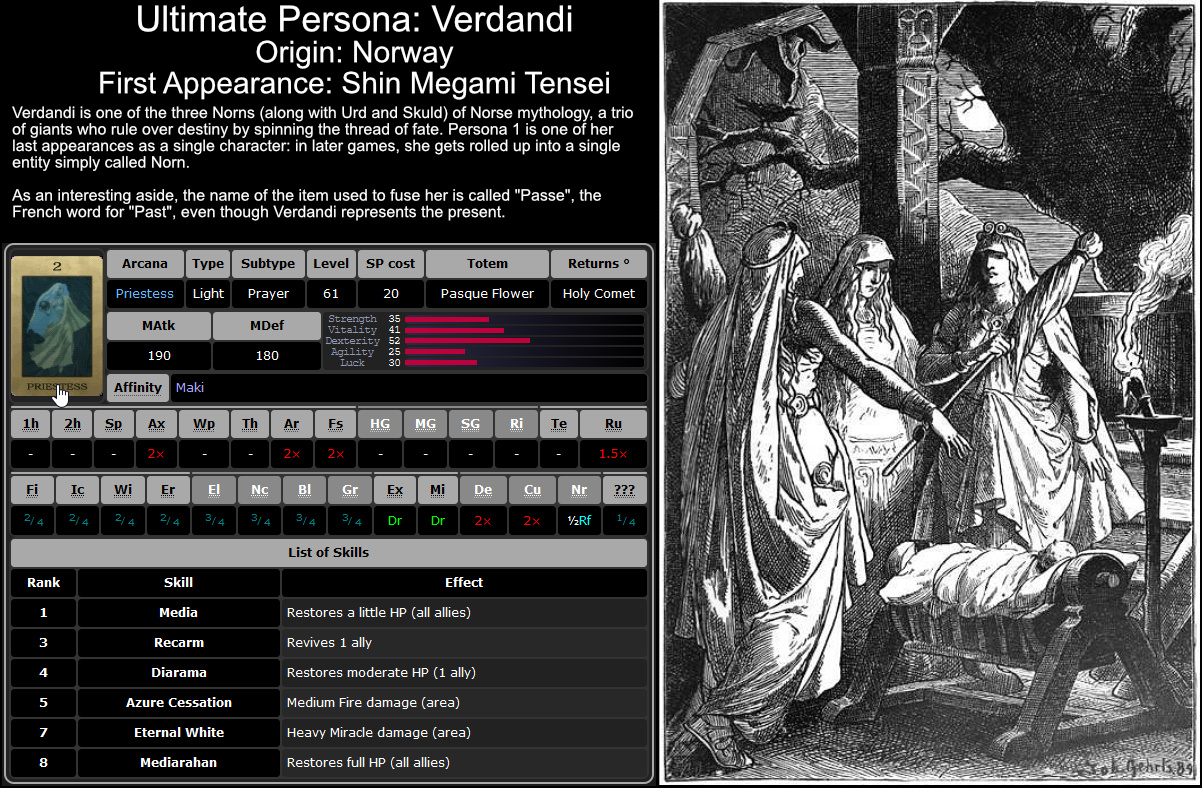Click the 2h weapon abbreviation

(x=72, y=424)
